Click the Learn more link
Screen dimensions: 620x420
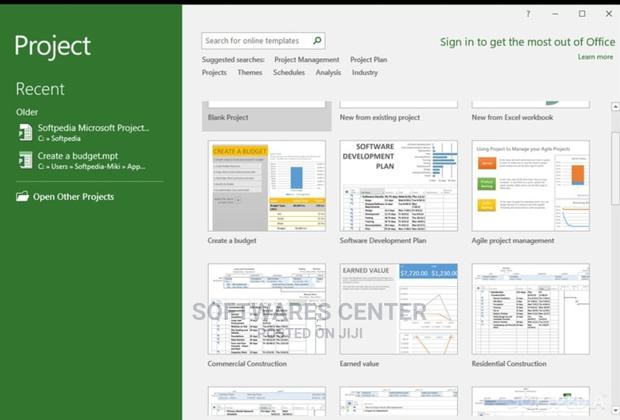pyautogui.click(x=595, y=57)
